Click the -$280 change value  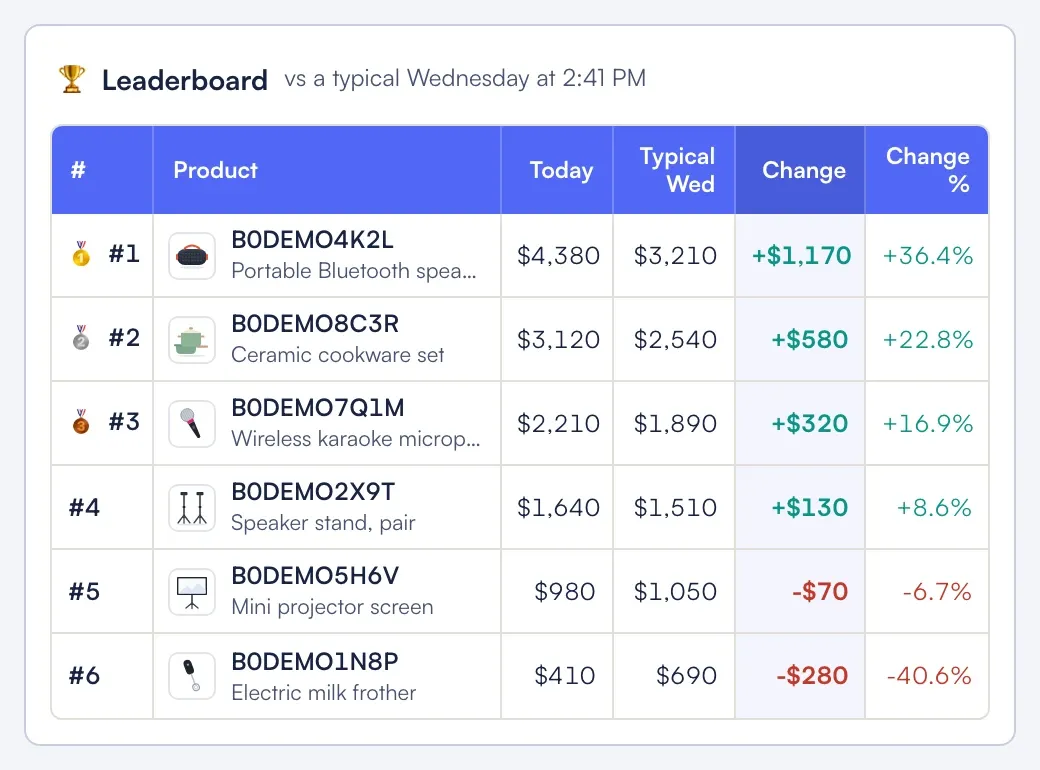click(x=812, y=676)
